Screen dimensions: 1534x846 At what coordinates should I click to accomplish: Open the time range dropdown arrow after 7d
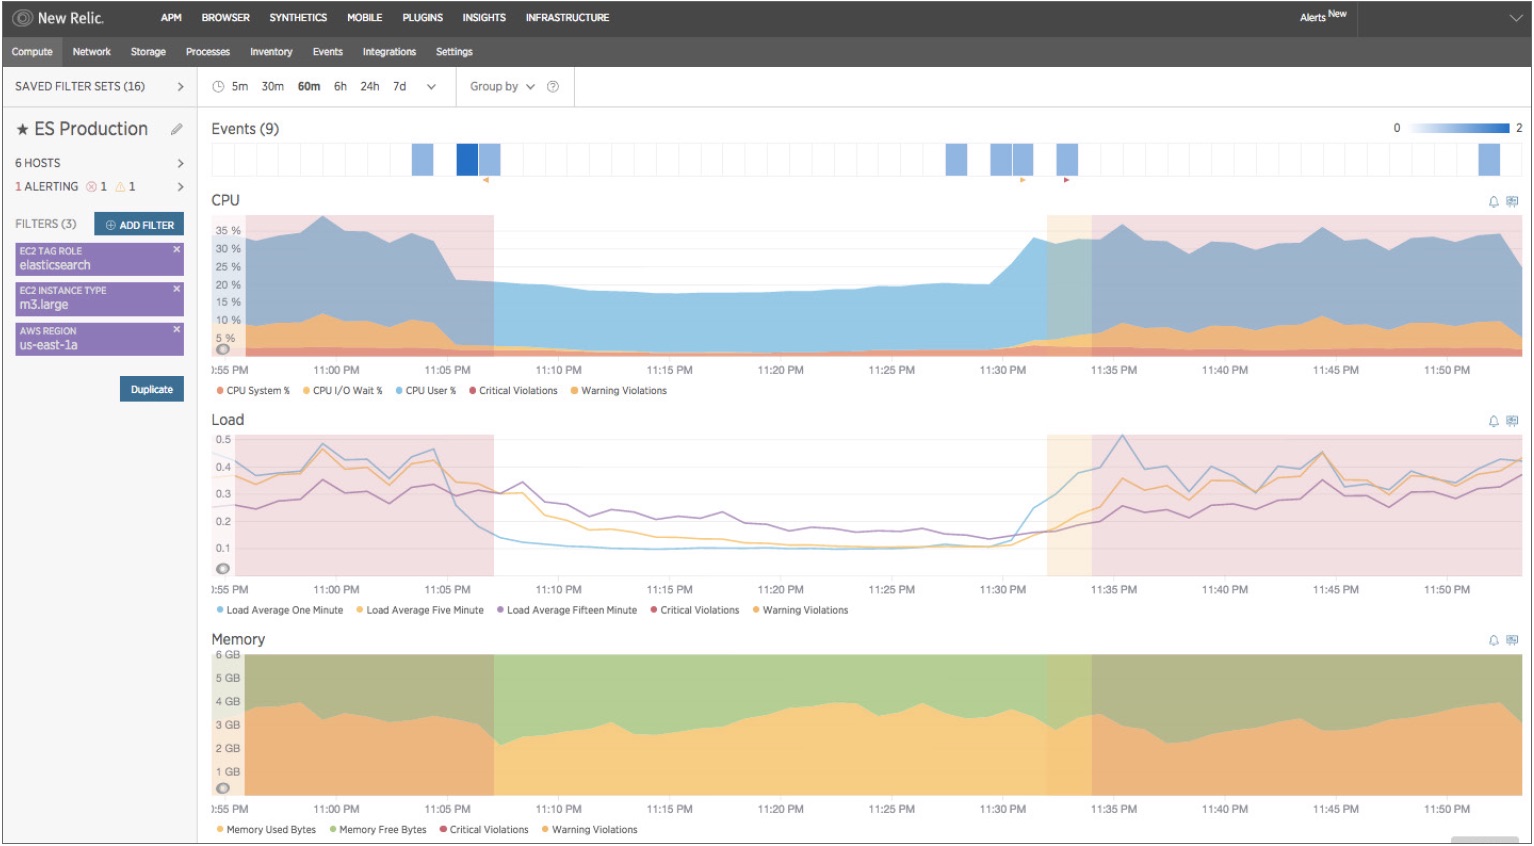pos(431,87)
